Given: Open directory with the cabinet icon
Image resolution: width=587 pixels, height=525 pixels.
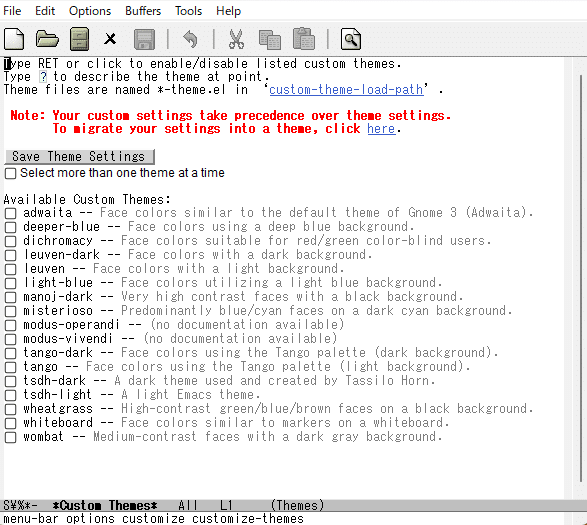Looking at the screenshot, I should coord(79,39).
